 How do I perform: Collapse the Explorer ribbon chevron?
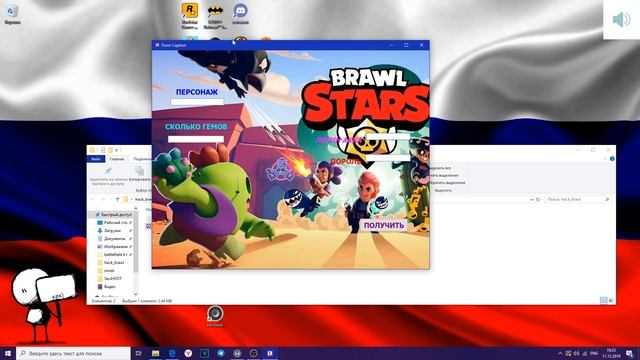coord(606,159)
